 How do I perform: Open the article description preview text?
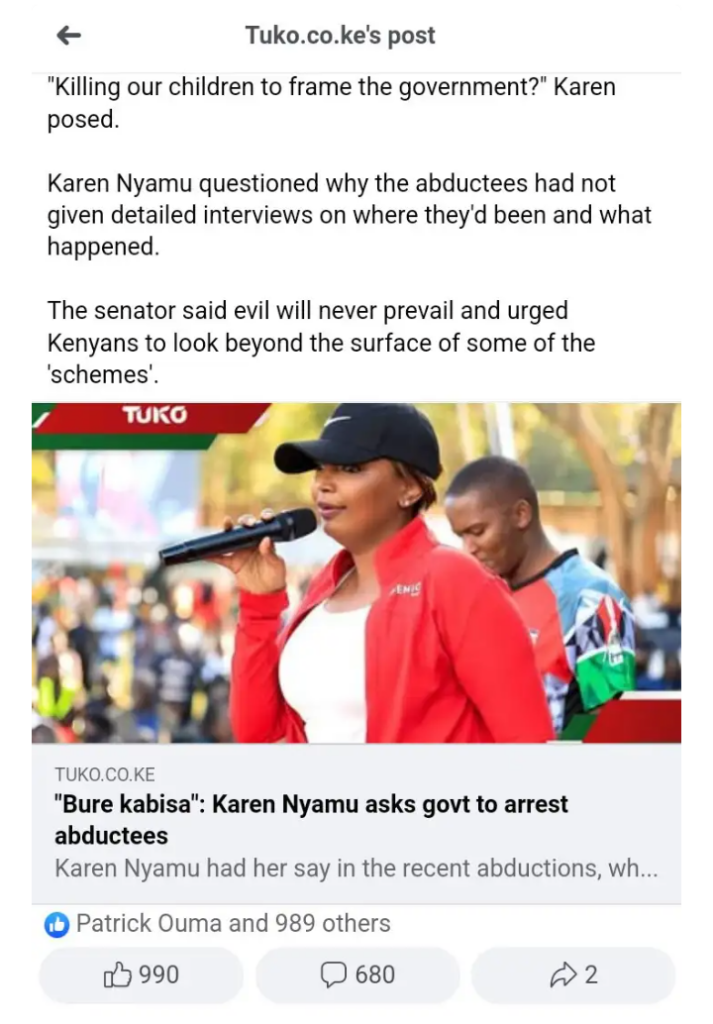356,869
